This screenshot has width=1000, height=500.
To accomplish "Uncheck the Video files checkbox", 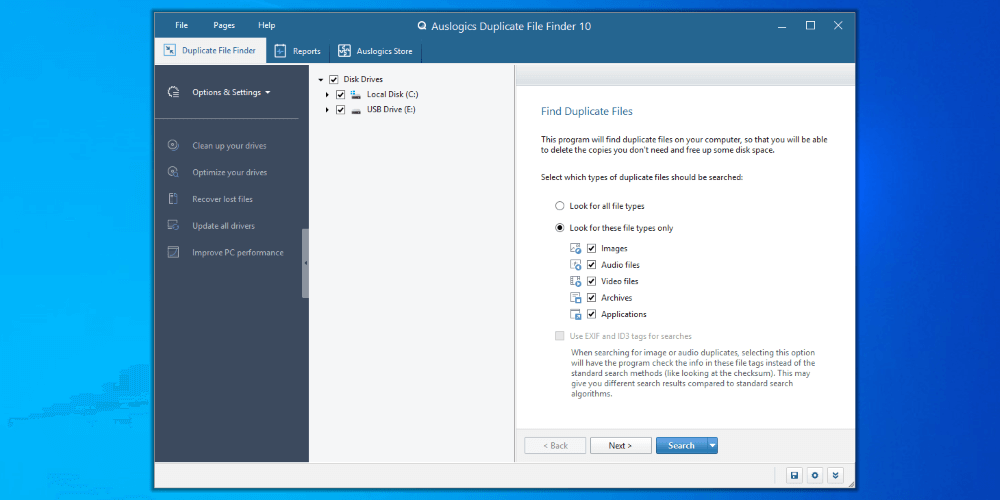I will [x=592, y=281].
